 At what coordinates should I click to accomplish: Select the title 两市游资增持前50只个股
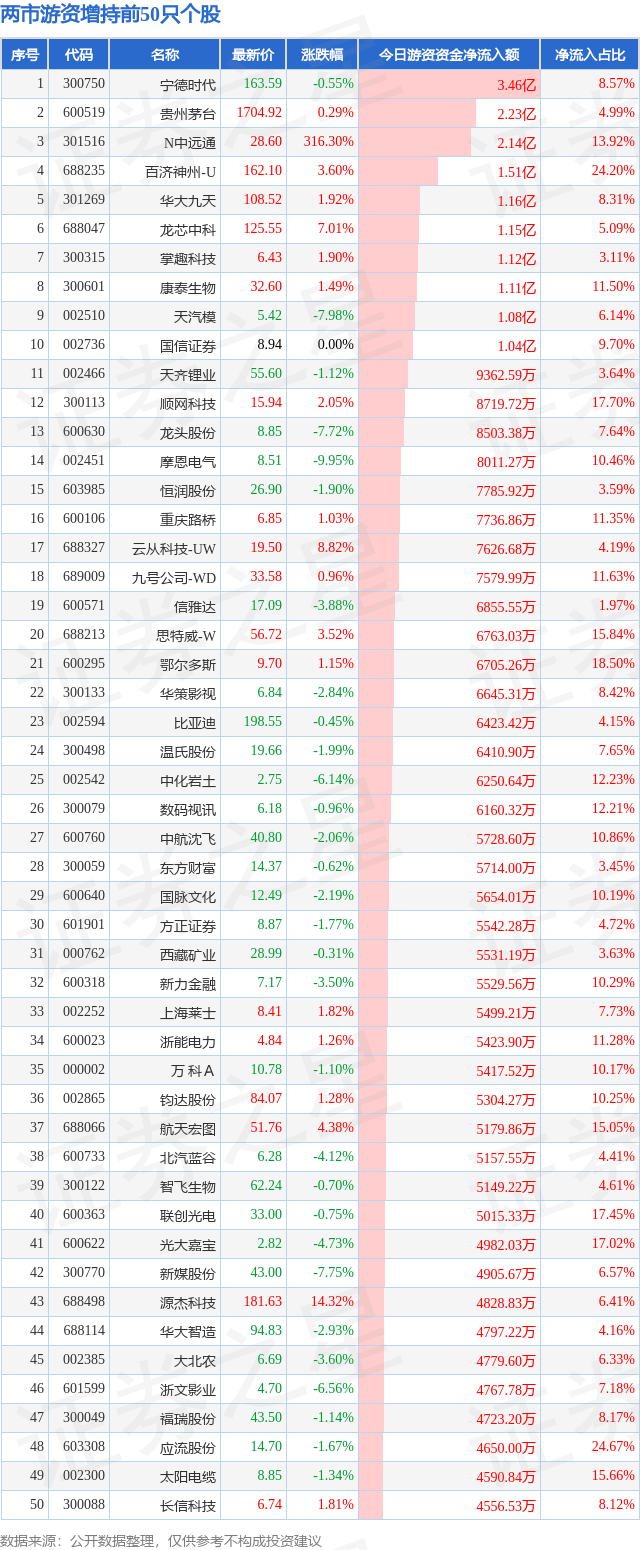(111, 15)
